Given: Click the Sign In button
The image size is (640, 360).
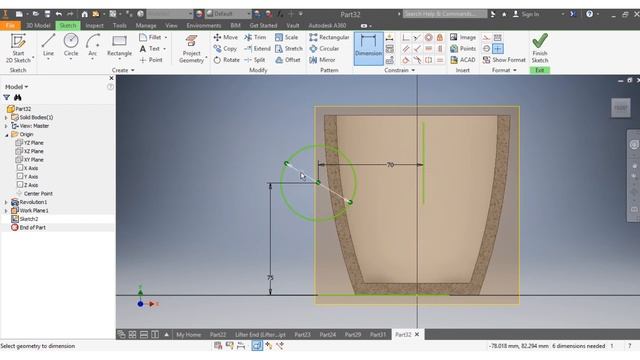Looking at the screenshot, I should point(526,14).
